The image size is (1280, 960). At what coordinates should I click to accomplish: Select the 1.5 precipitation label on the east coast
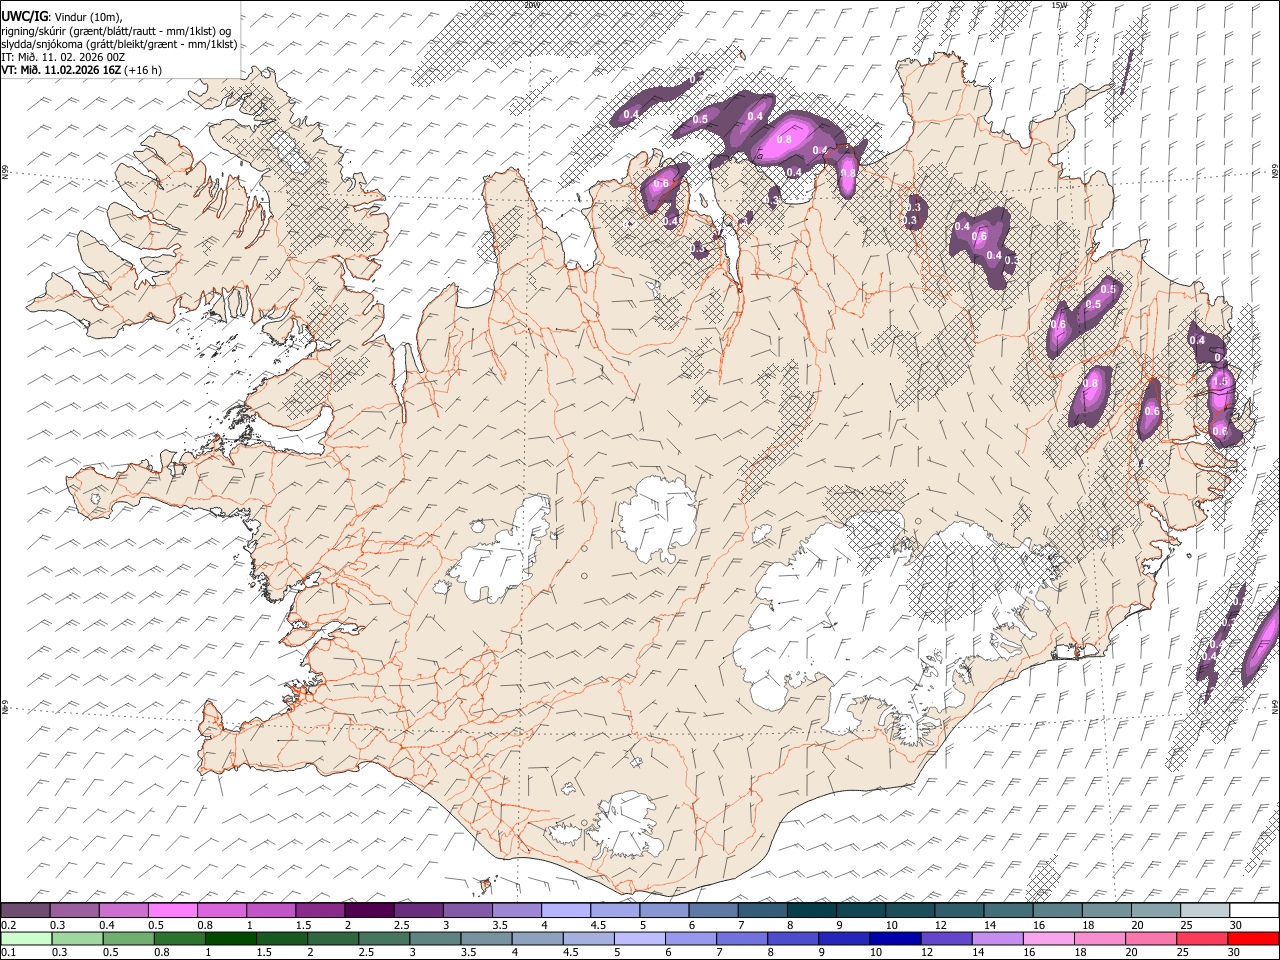coord(1220,382)
